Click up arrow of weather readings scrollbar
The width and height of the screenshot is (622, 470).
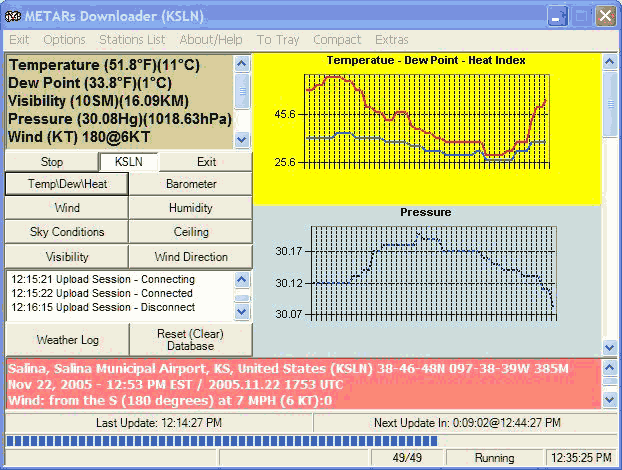coord(242,63)
